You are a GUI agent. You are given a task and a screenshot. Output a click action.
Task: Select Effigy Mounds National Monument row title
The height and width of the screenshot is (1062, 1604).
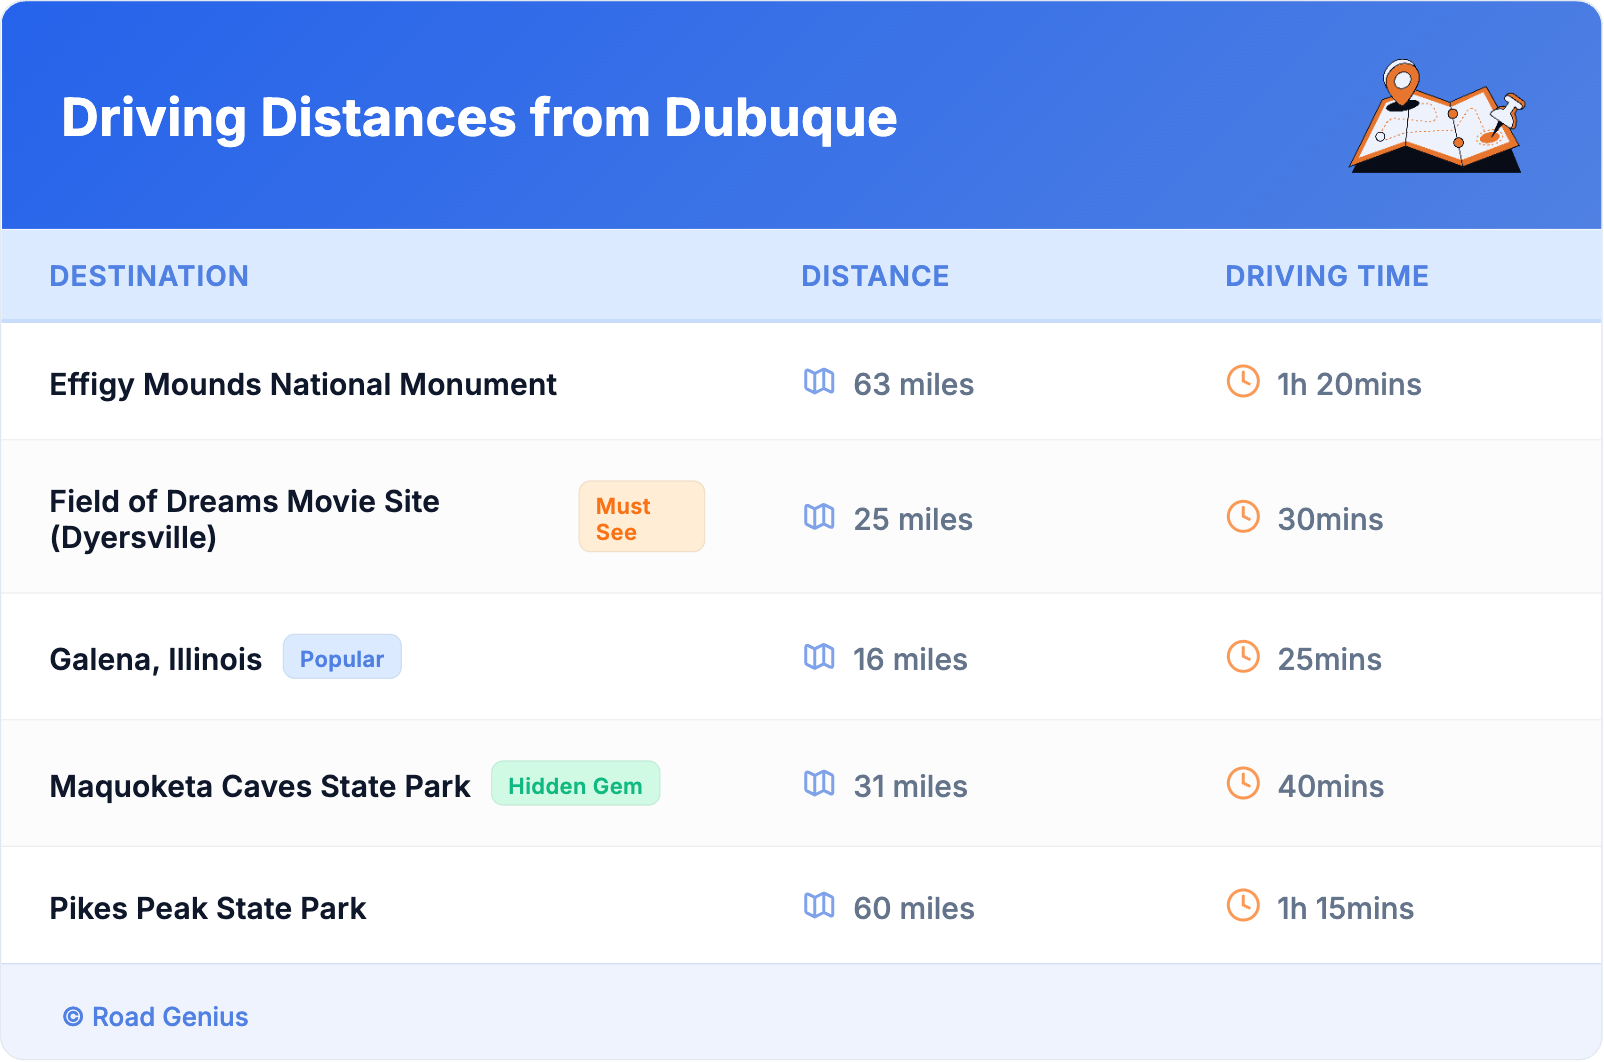(303, 385)
